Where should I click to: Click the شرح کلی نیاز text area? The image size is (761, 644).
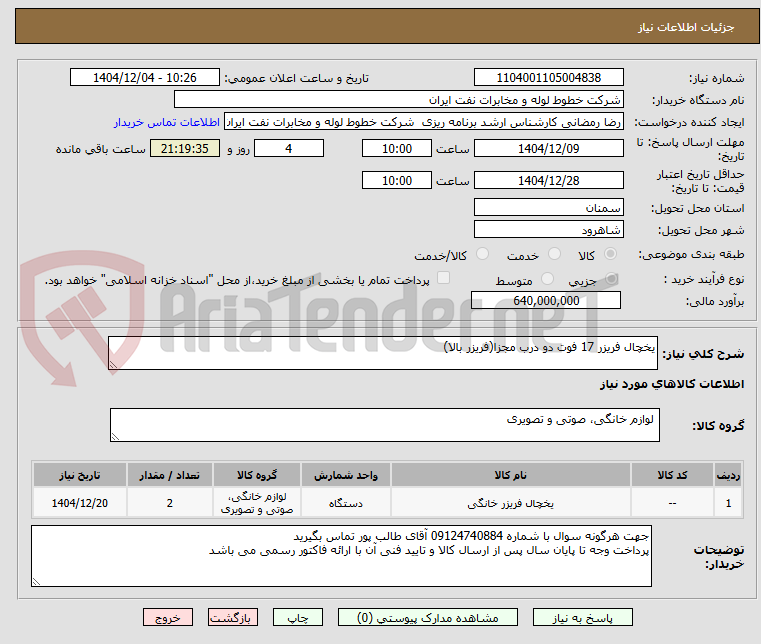(x=382, y=353)
